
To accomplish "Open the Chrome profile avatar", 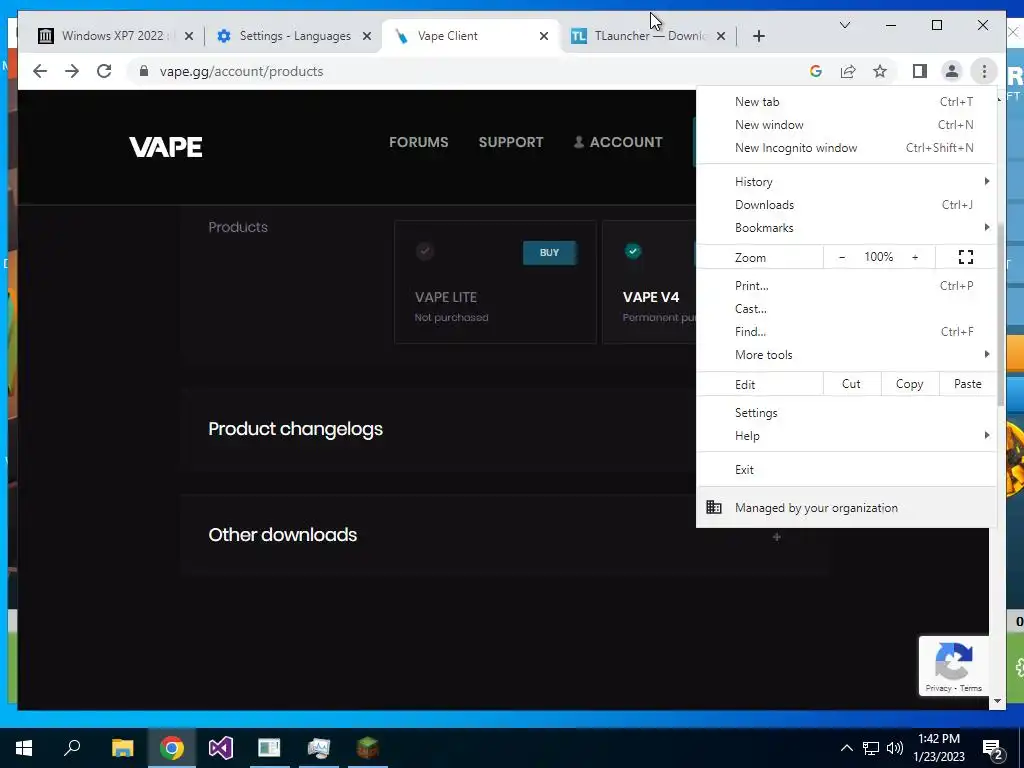I will tap(952, 71).
